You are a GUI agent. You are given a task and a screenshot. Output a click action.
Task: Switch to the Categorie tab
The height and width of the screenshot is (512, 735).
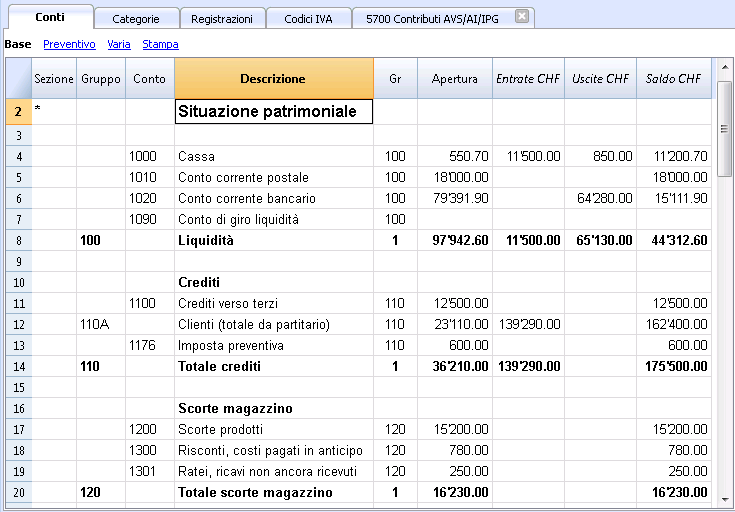coord(136,19)
